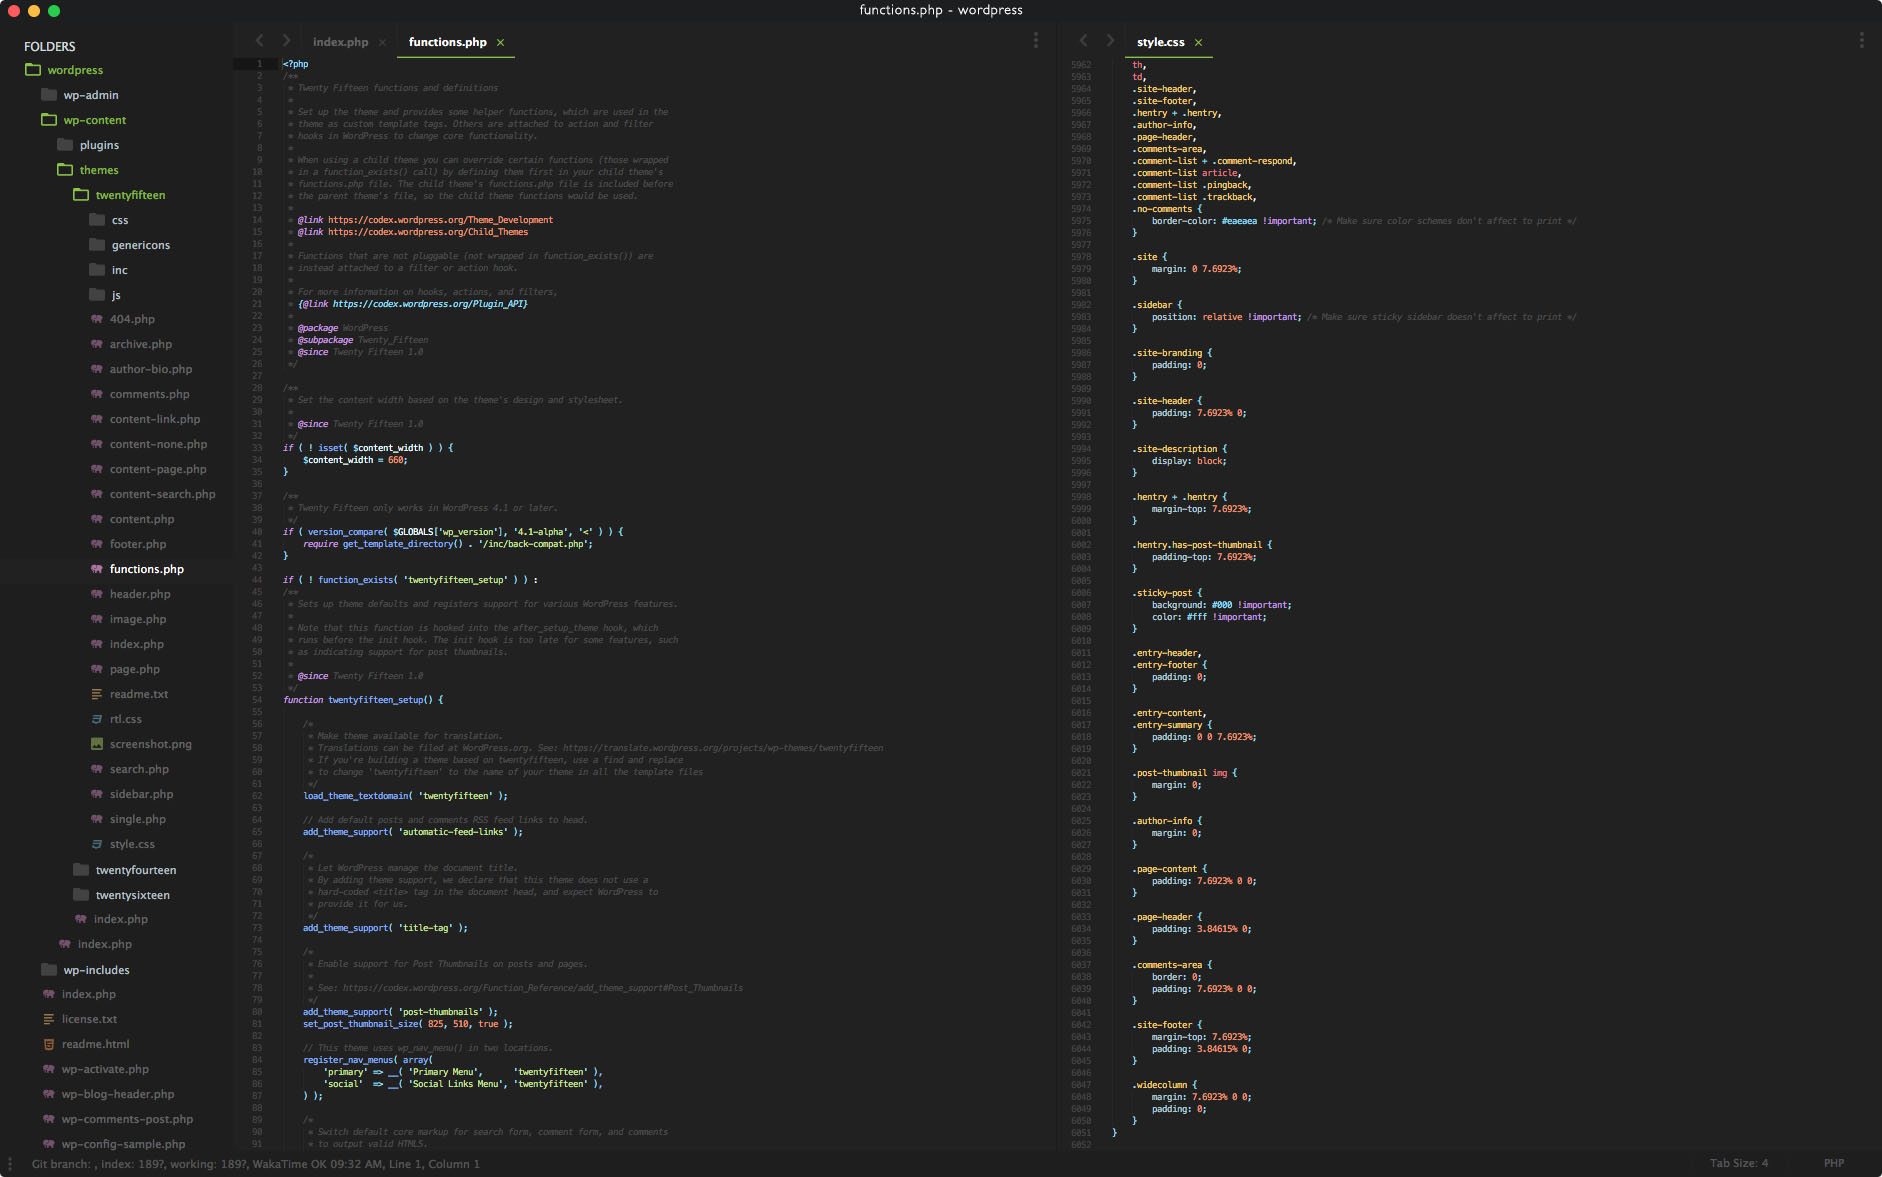1882x1177 pixels.
Task: Click the CSS icon next to rtl.css
Action: click(97, 719)
